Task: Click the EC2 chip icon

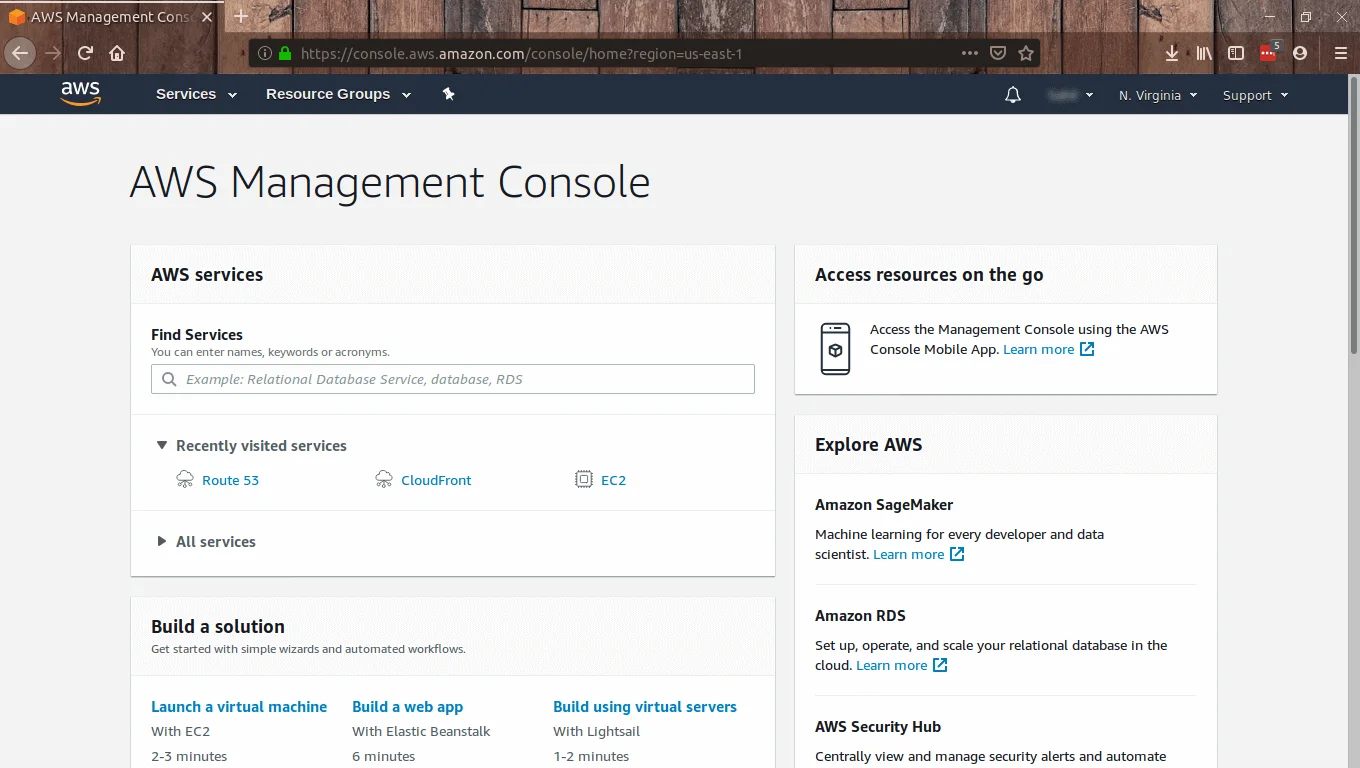Action: [x=584, y=480]
